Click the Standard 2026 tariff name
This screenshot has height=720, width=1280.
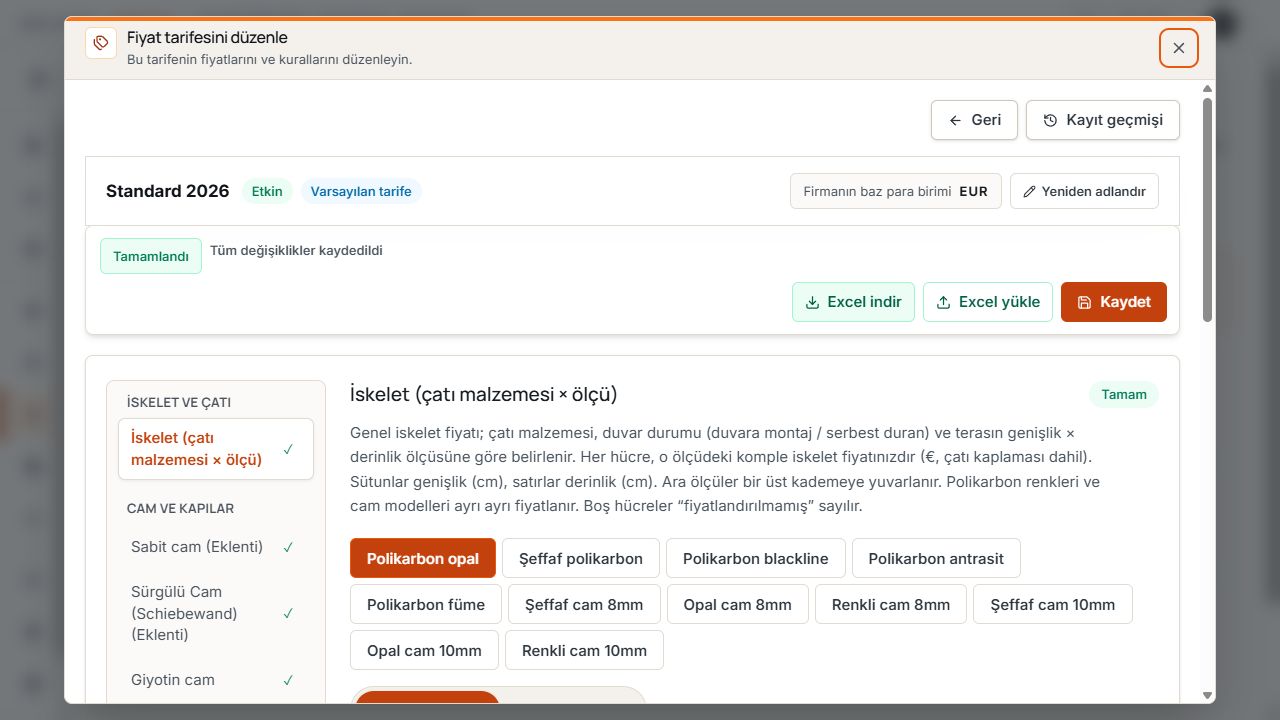[x=168, y=191]
